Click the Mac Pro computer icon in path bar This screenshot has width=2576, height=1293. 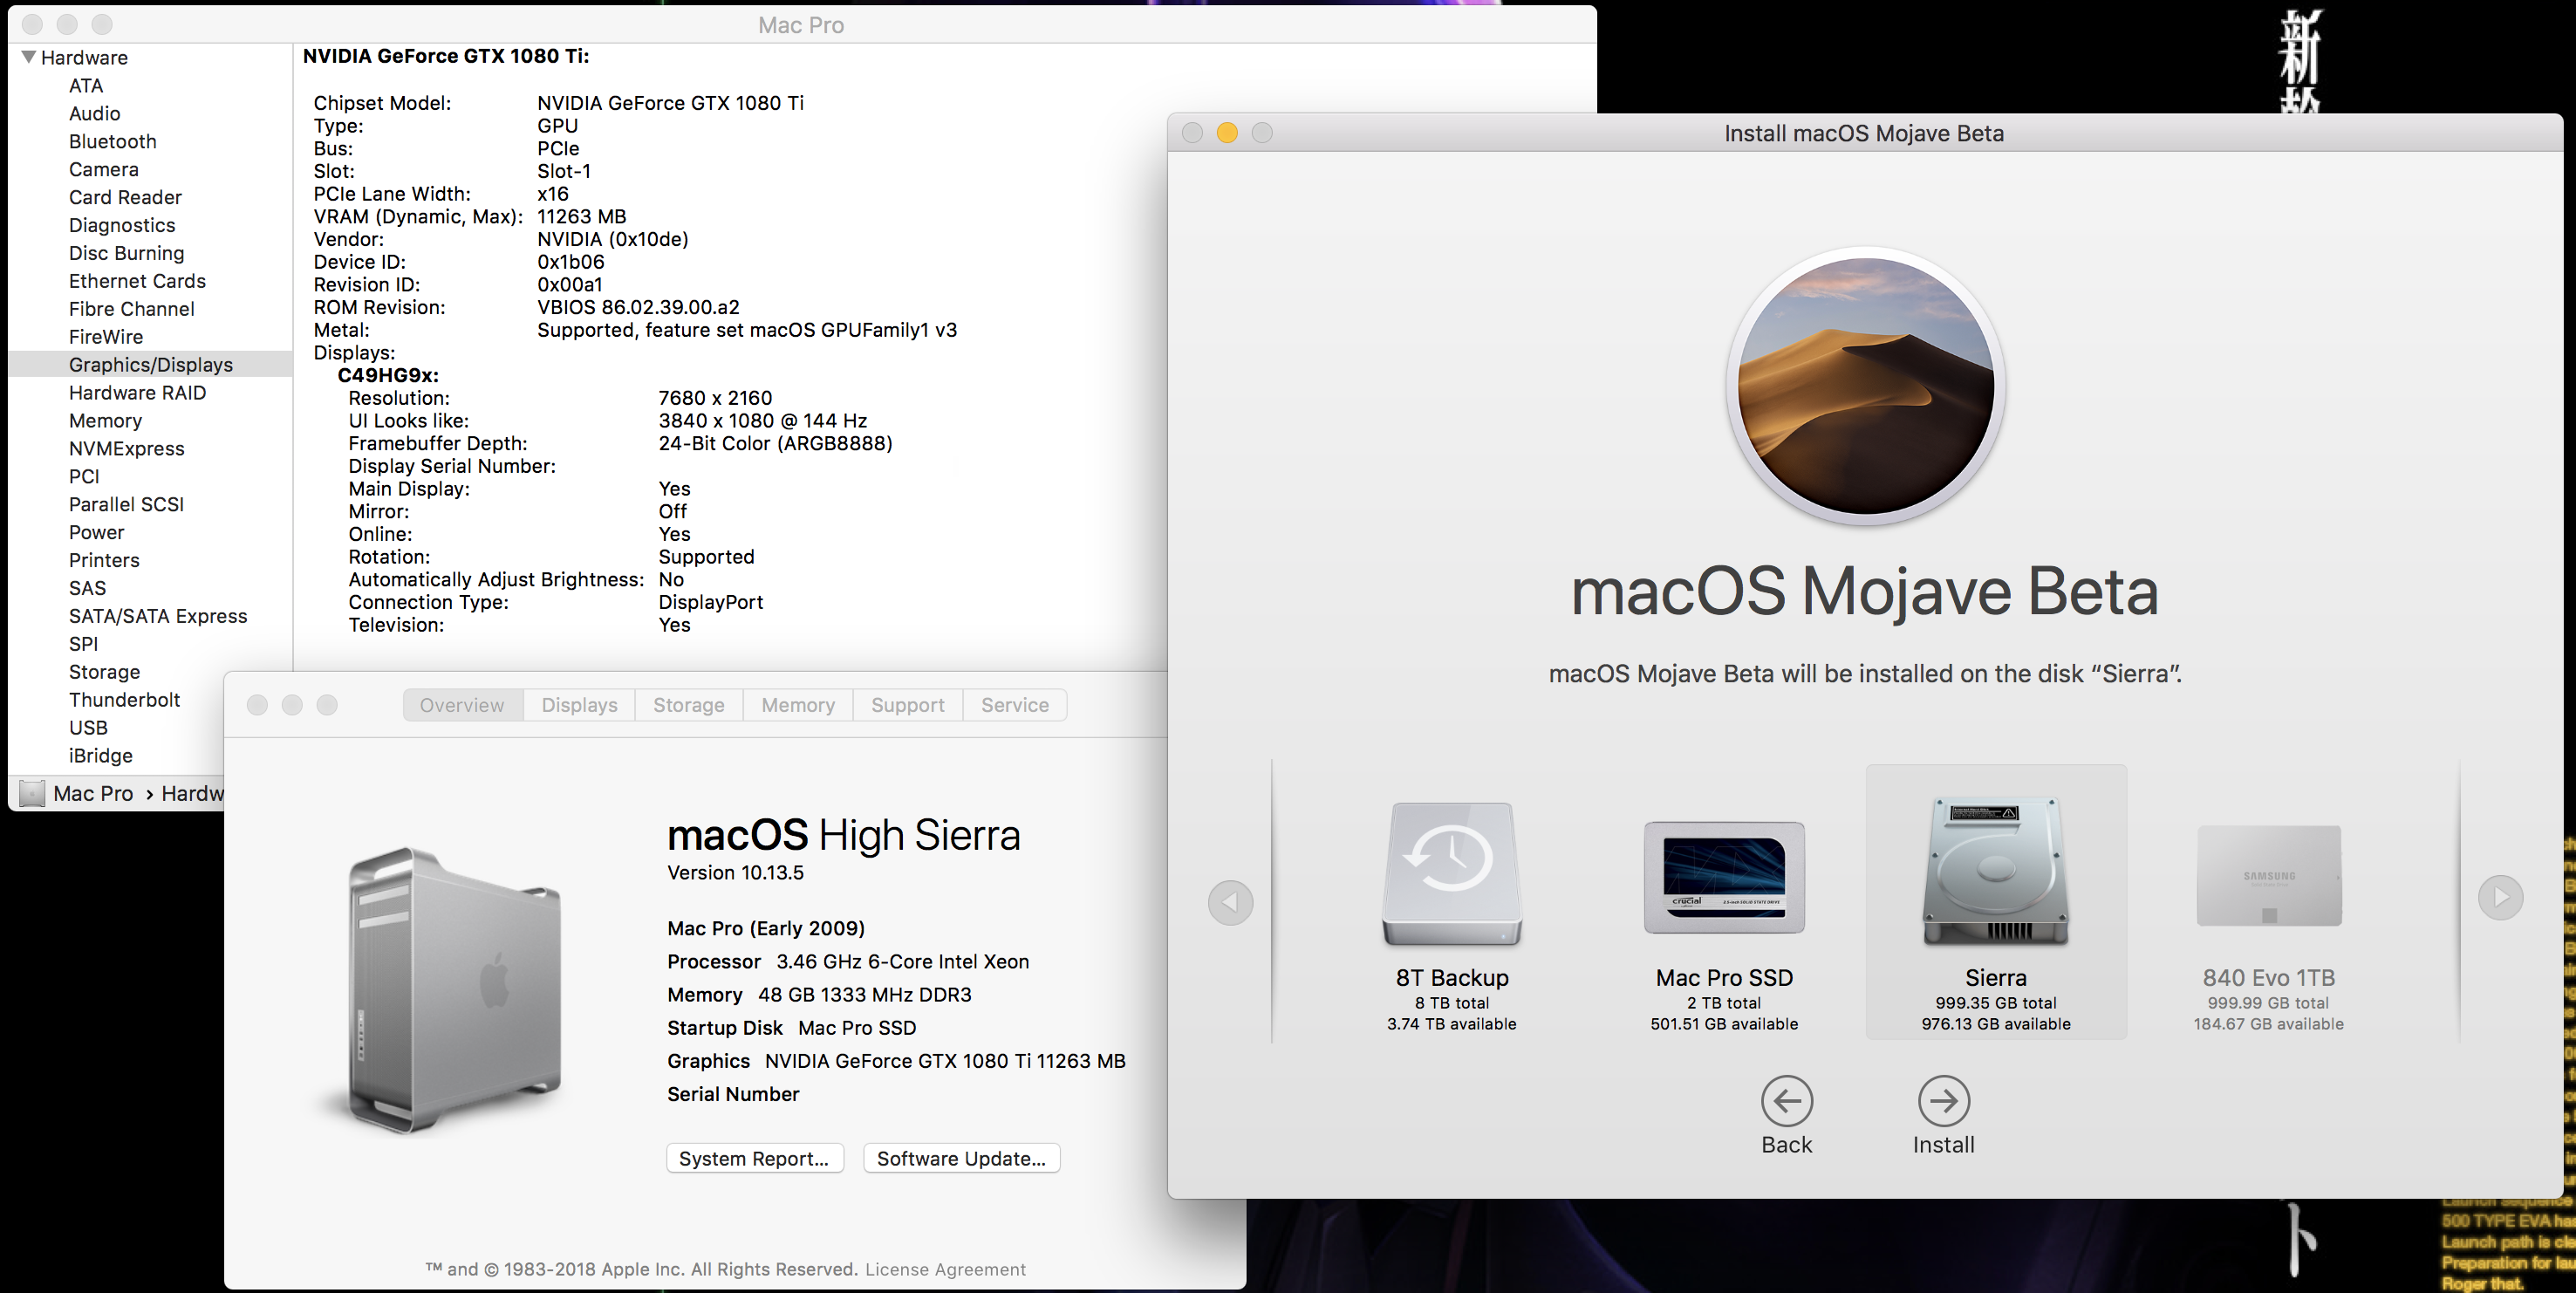pyautogui.click(x=32, y=794)
